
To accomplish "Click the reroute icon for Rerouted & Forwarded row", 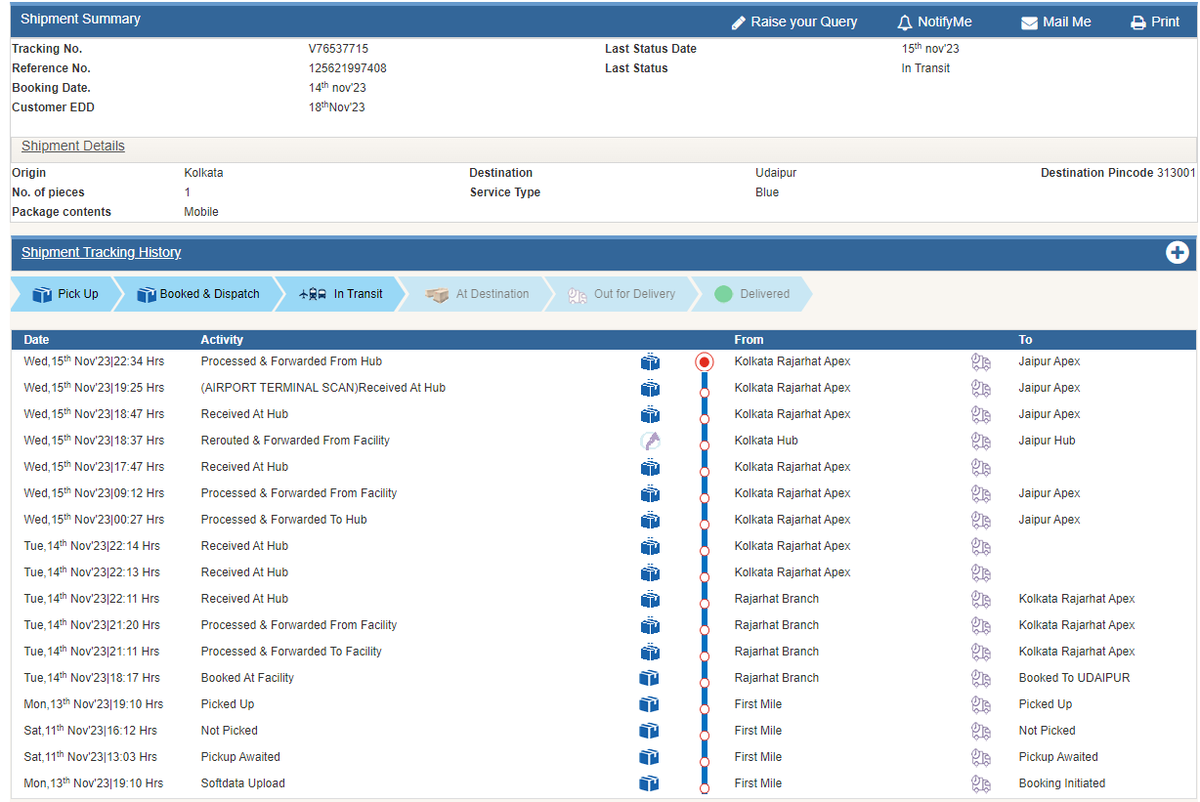I will click(650, 440).
